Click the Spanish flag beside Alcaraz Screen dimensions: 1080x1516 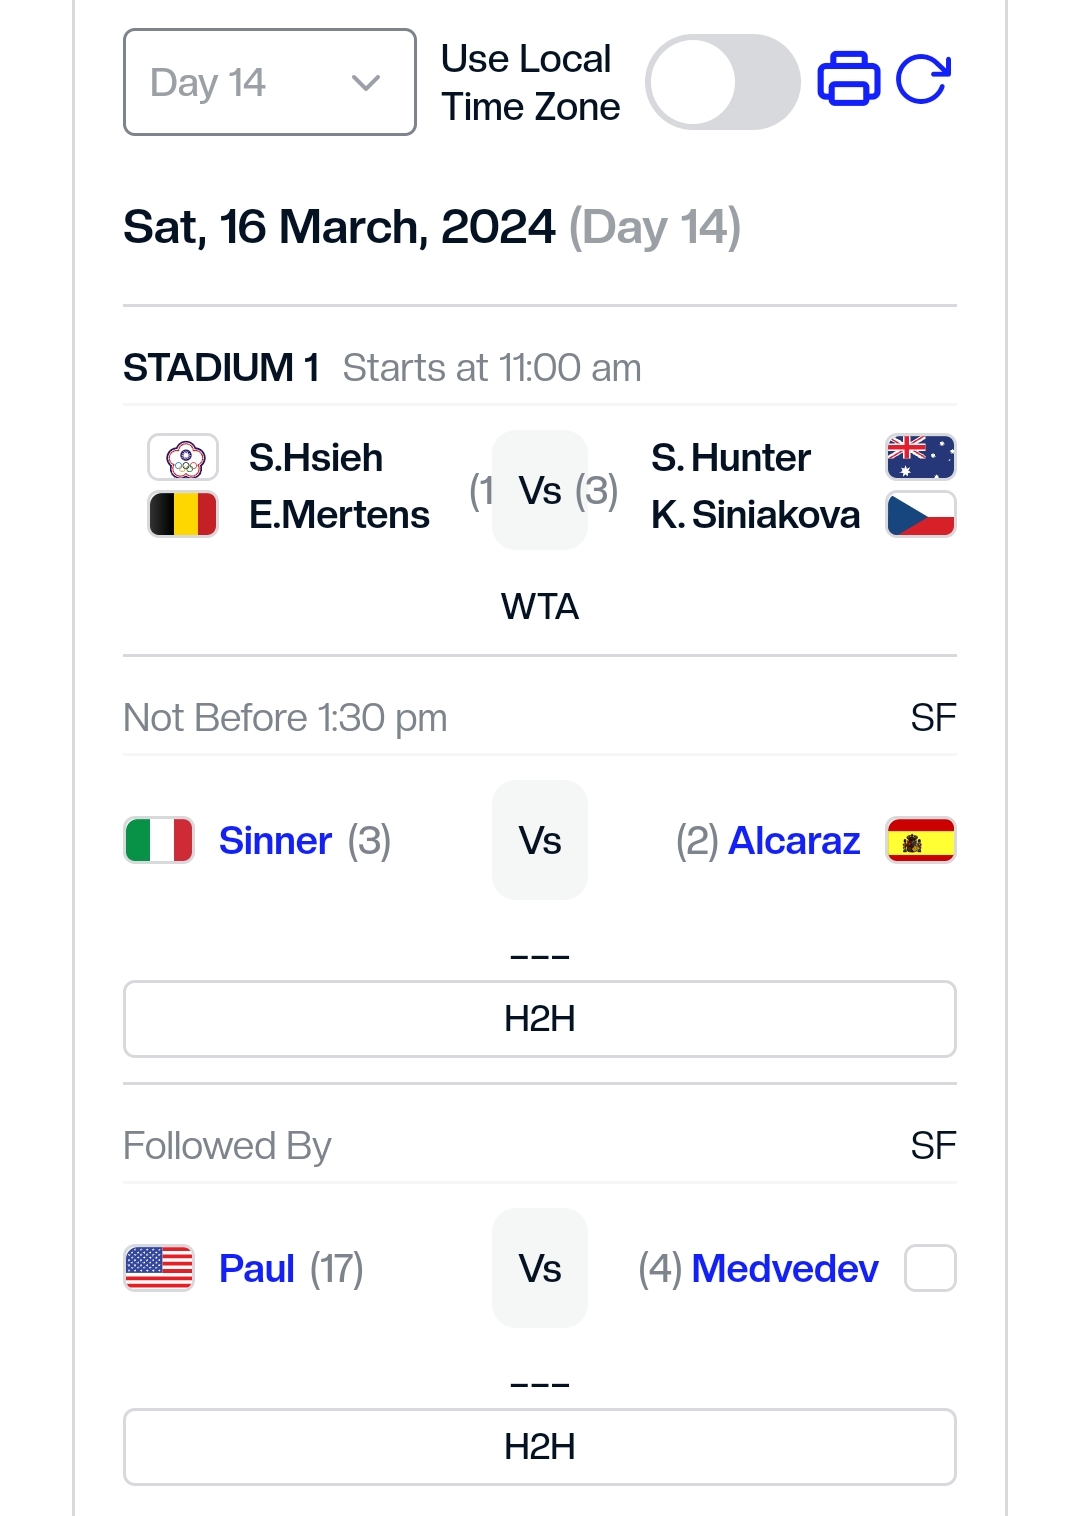click(x=920, y=840)
